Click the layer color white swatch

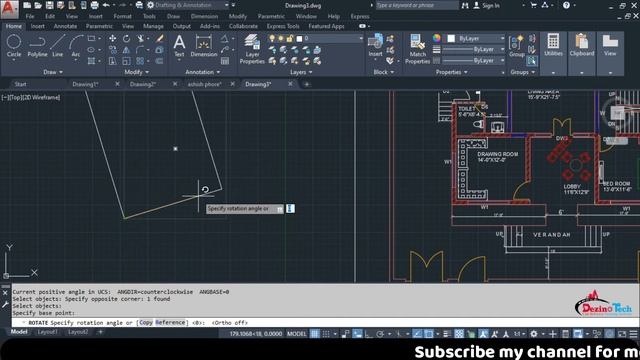click(x=299, y=38)
